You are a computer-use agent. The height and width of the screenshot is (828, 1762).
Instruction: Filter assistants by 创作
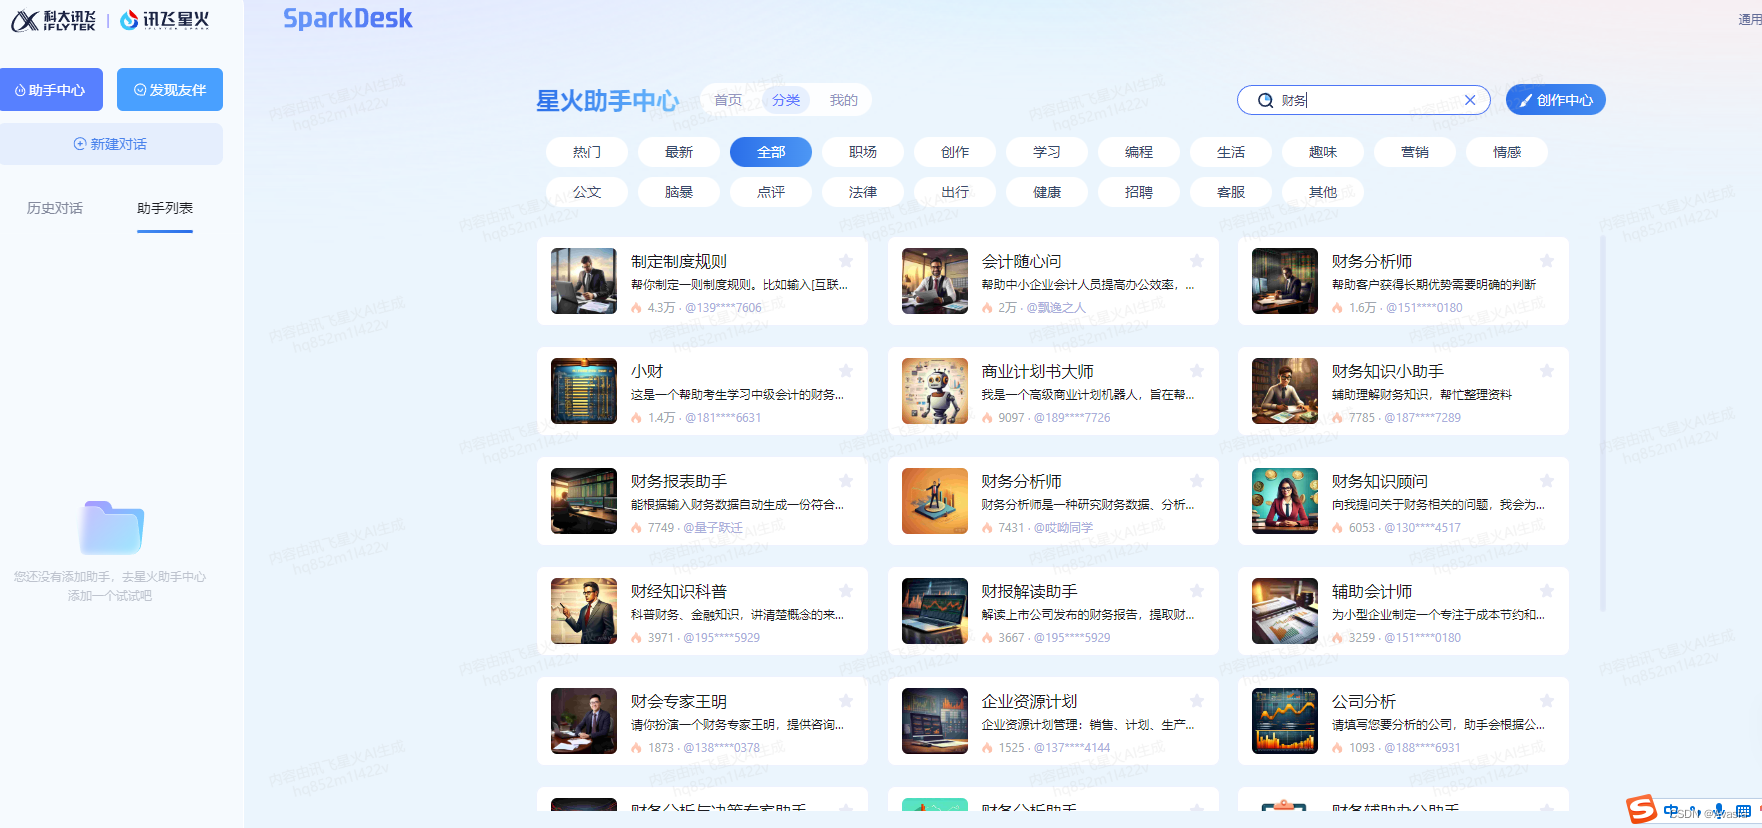tap(955, 152)
